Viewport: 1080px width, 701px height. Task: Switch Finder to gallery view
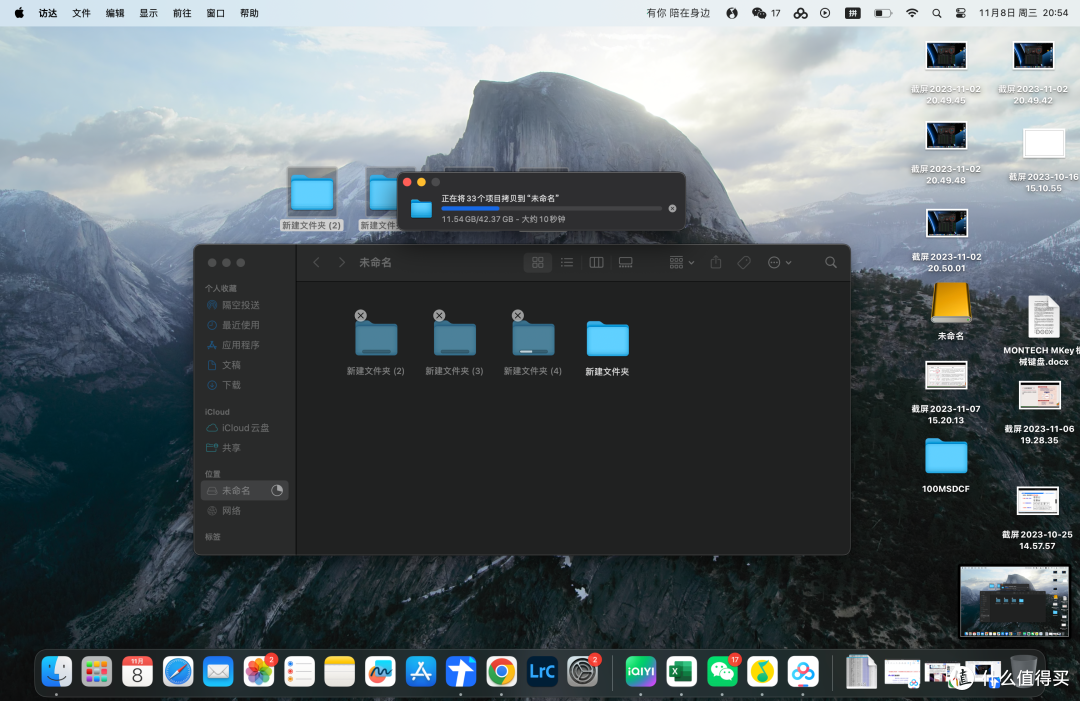click(625, 262)
